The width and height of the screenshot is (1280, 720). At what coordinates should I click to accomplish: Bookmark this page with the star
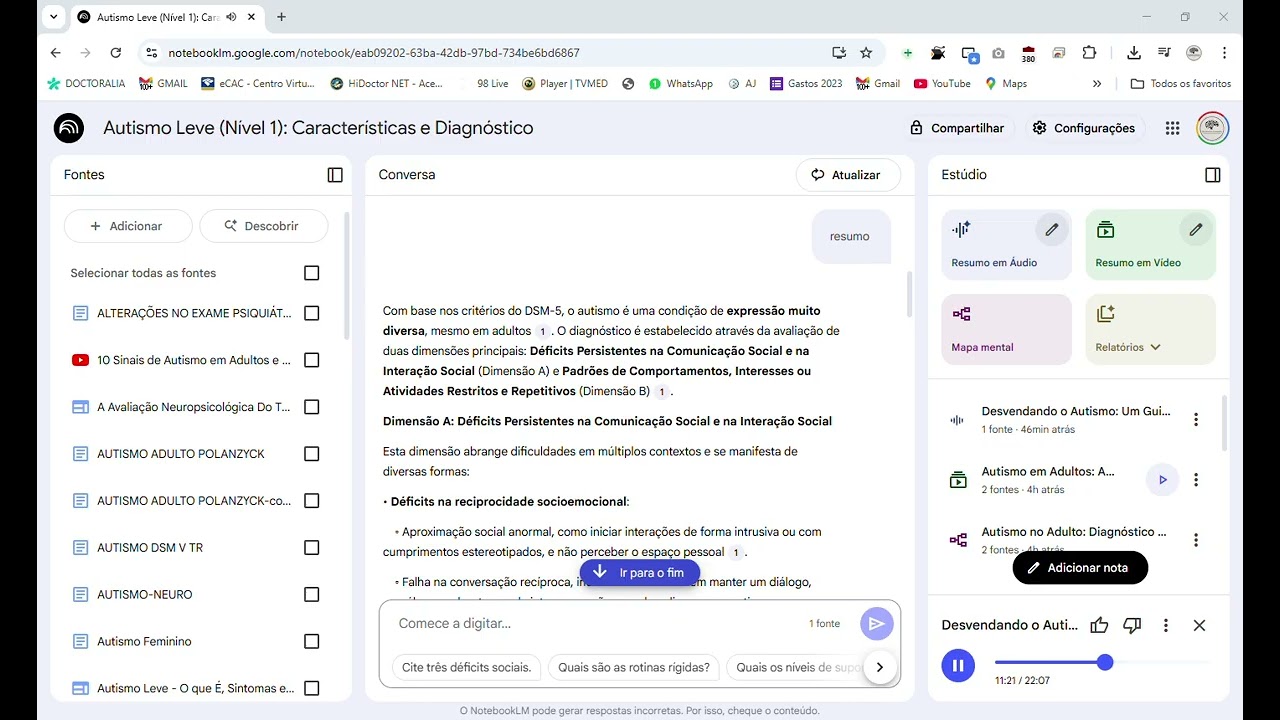pos(866,53)
